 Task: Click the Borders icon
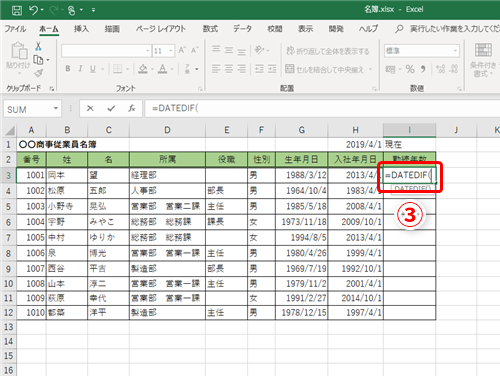117,69
